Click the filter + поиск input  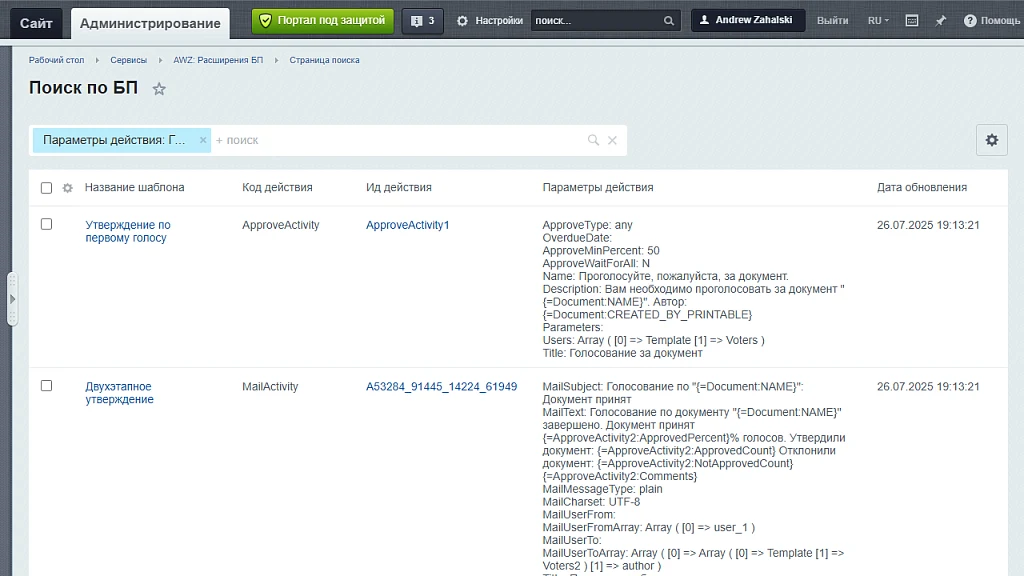398,140
